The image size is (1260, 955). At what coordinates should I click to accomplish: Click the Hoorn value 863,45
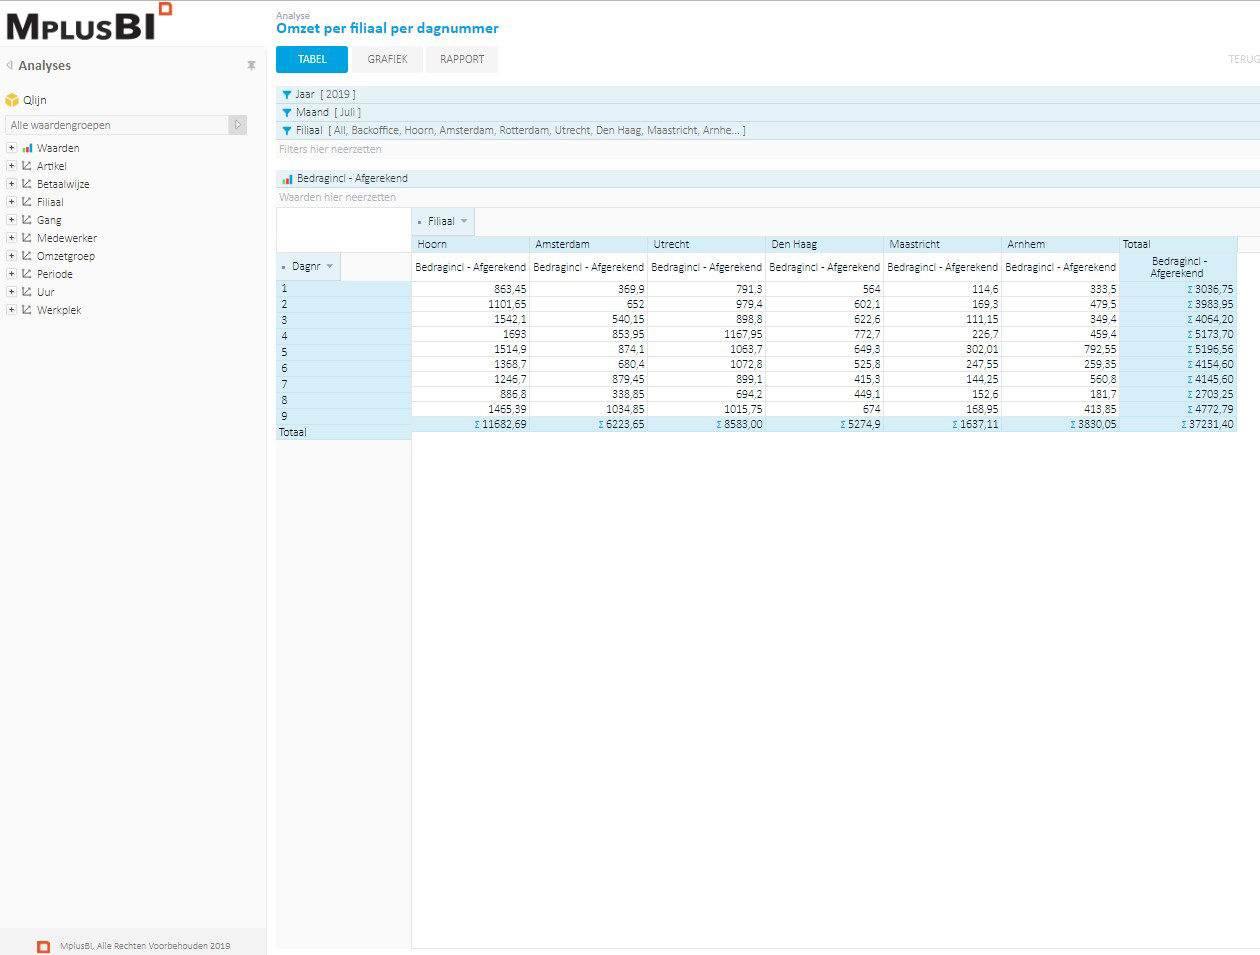(509, 289)
